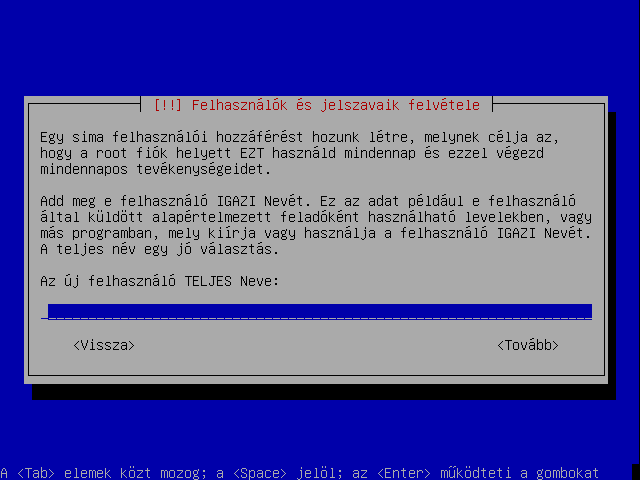
Task: Click the paragraph starting 'Egy sima felhasználói'
Action: click(300, 153)
